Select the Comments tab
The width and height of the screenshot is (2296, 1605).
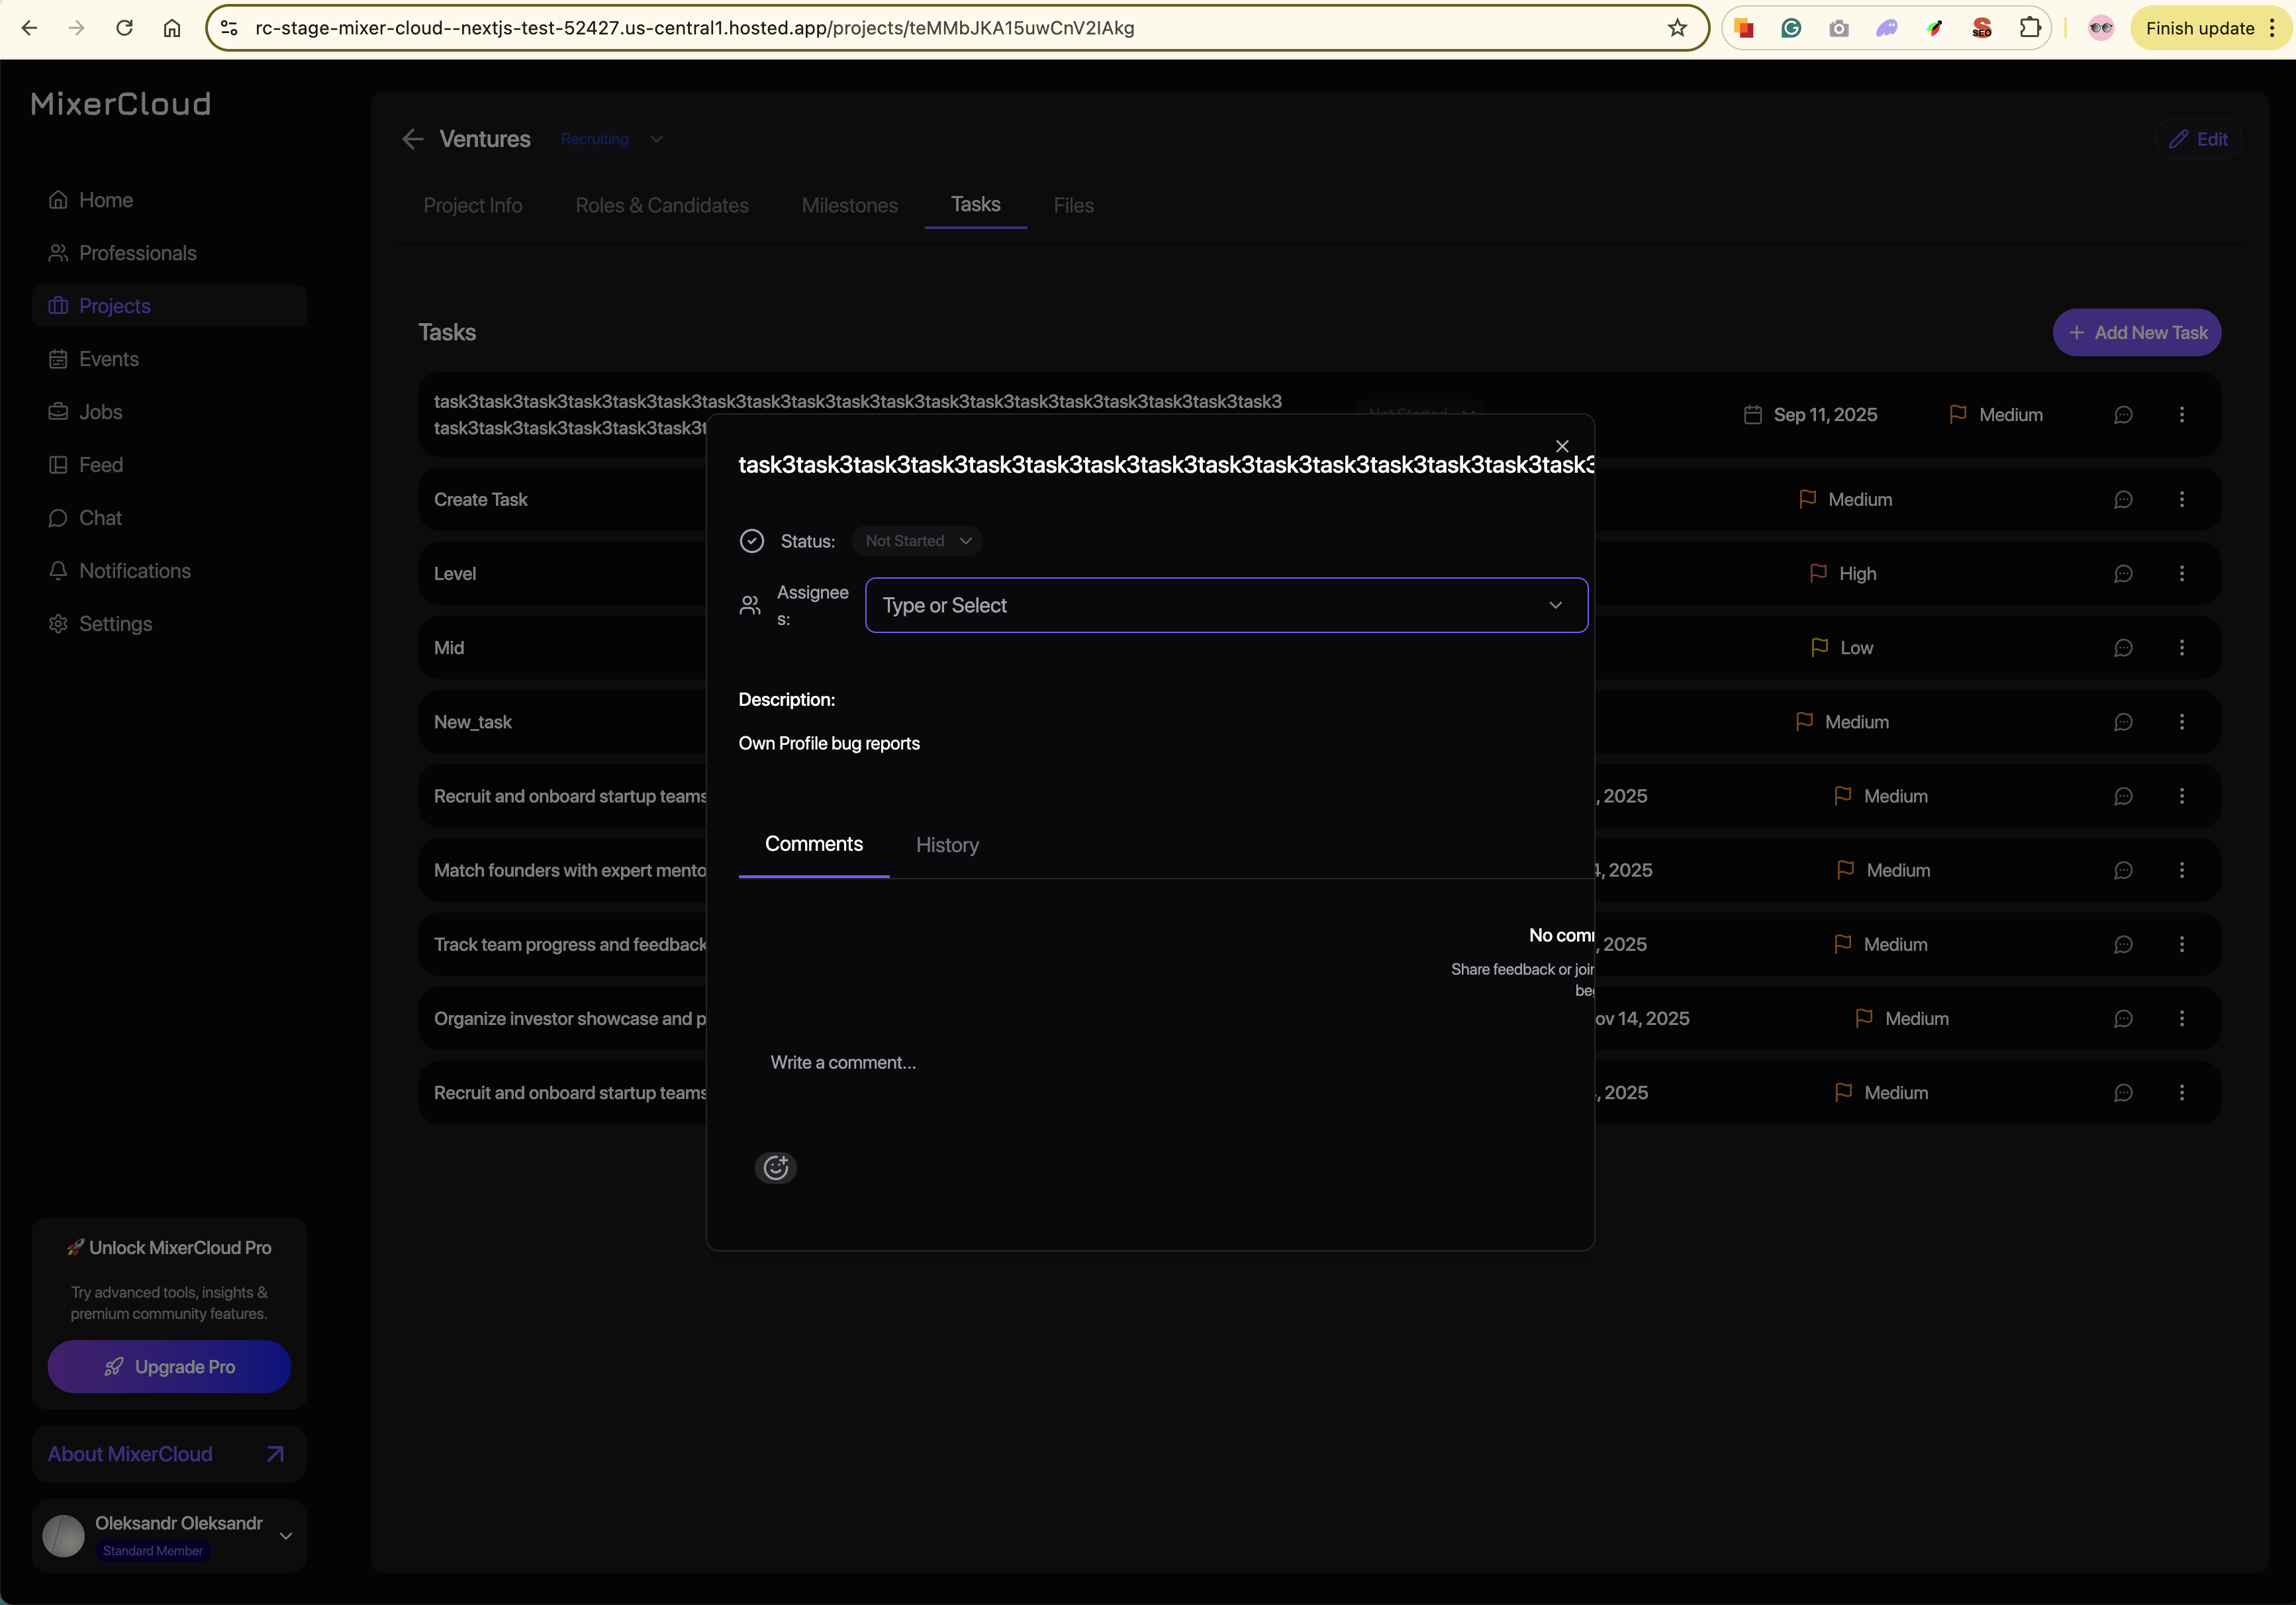(x=813, y=844)
